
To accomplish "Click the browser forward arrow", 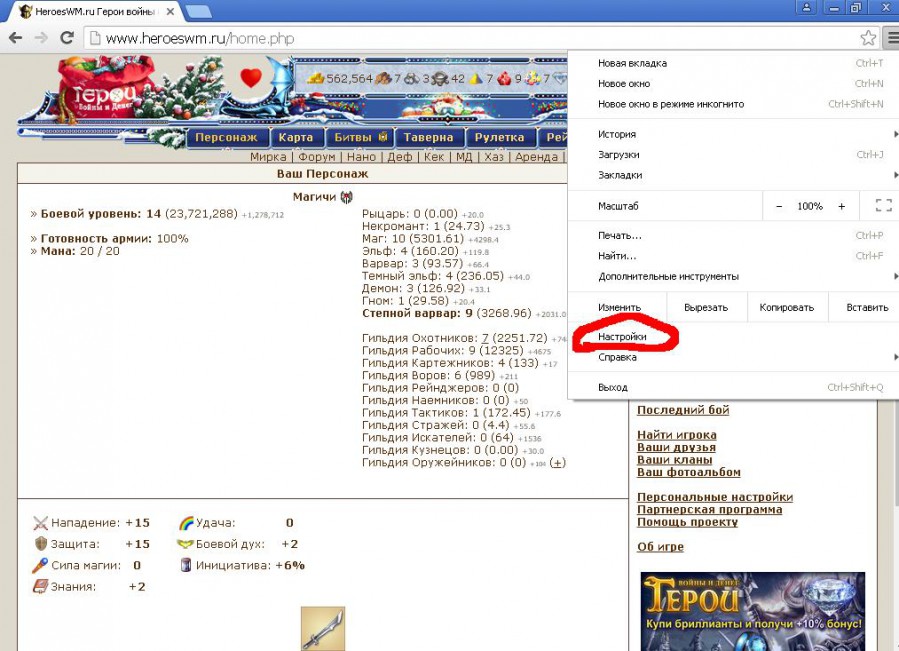I will 41,38.
